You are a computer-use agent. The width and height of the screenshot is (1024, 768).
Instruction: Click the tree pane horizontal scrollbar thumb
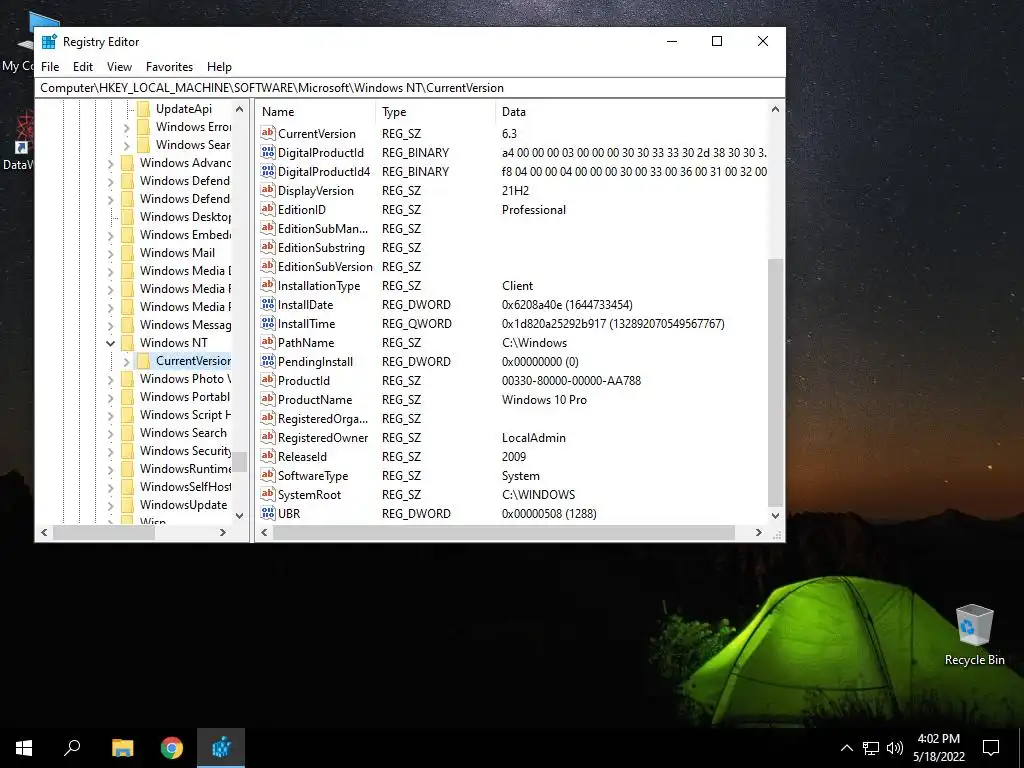104,533
